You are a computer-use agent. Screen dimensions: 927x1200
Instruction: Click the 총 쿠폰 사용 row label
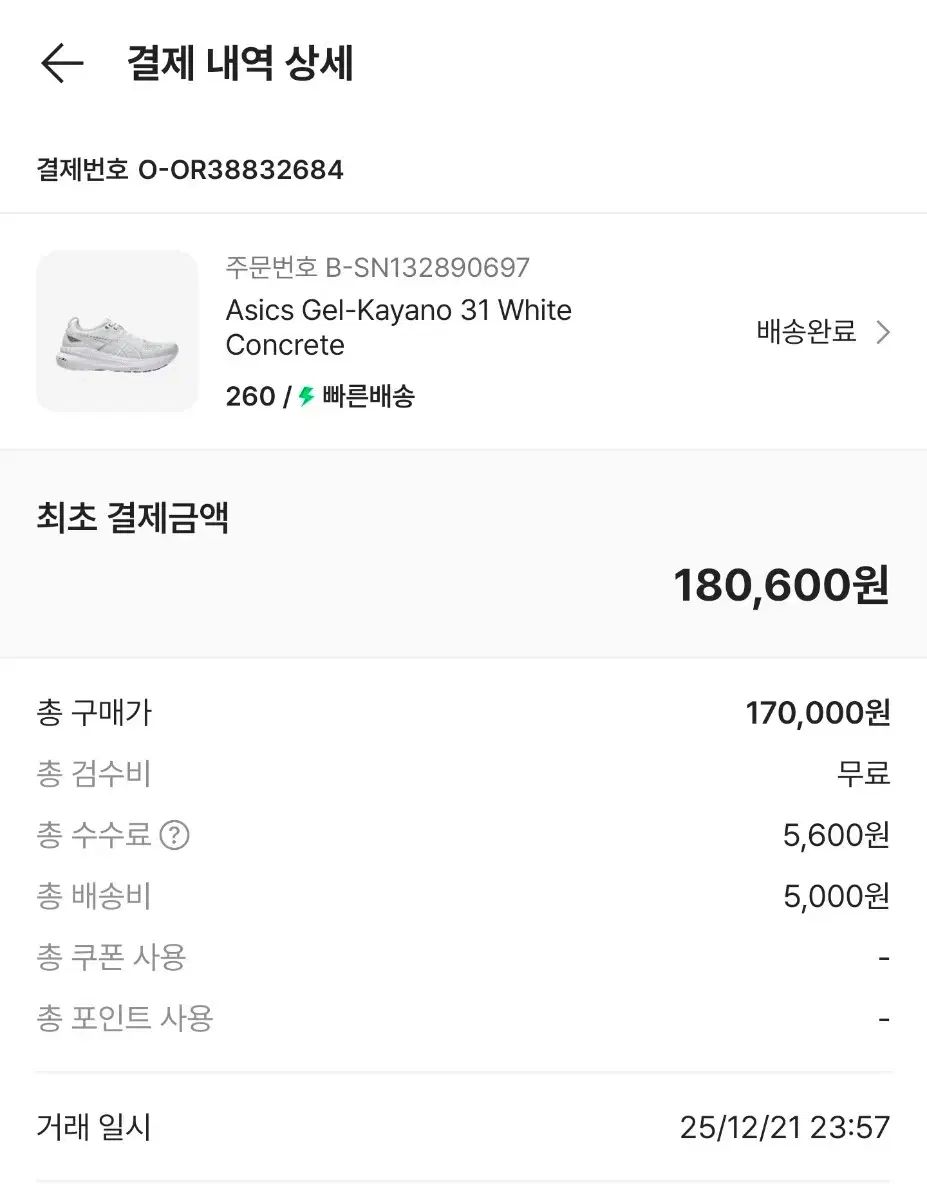[x=111, y=957]
